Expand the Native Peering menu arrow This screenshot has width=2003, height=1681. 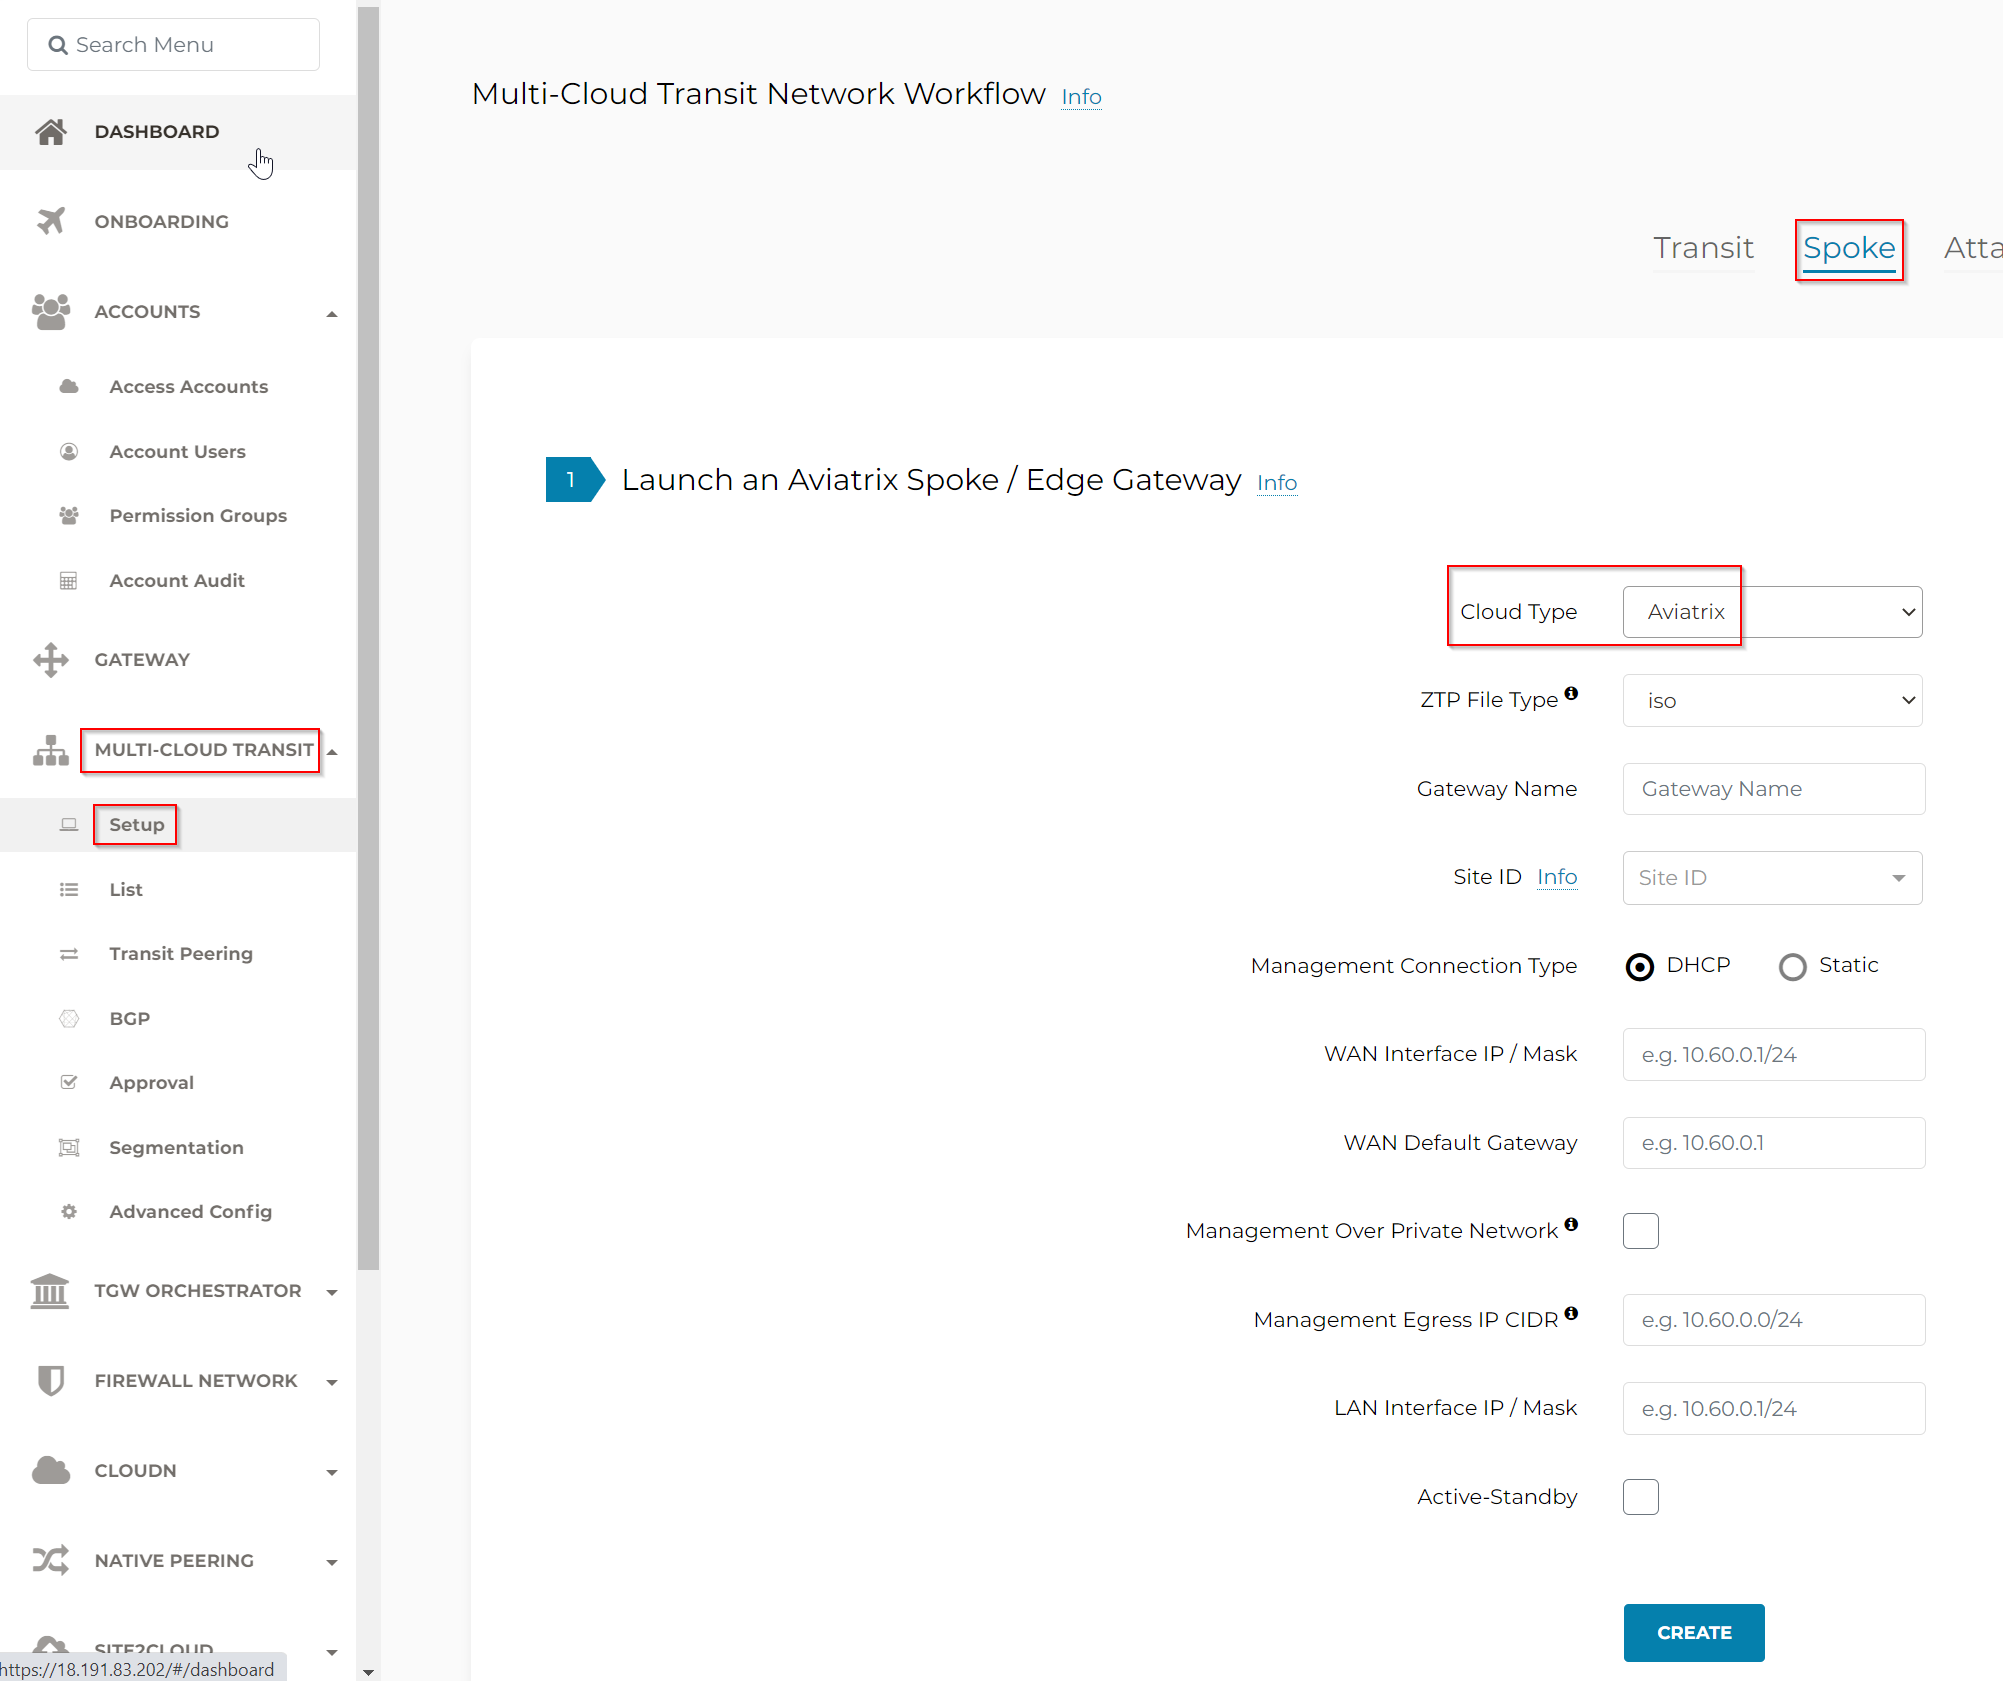pos(332,1563)
